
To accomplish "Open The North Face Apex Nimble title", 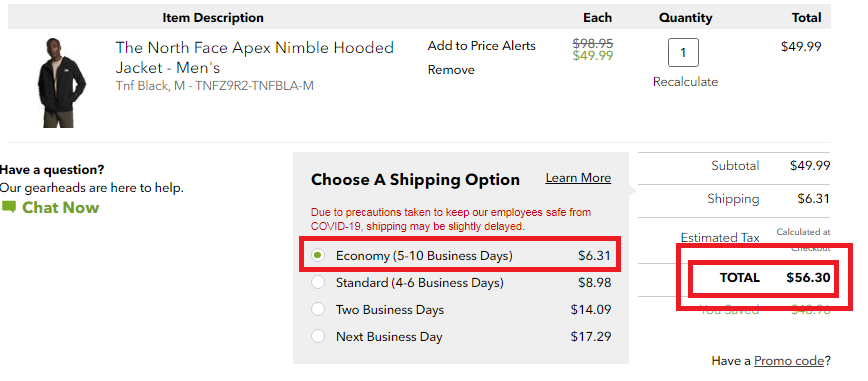I will 255,57.
